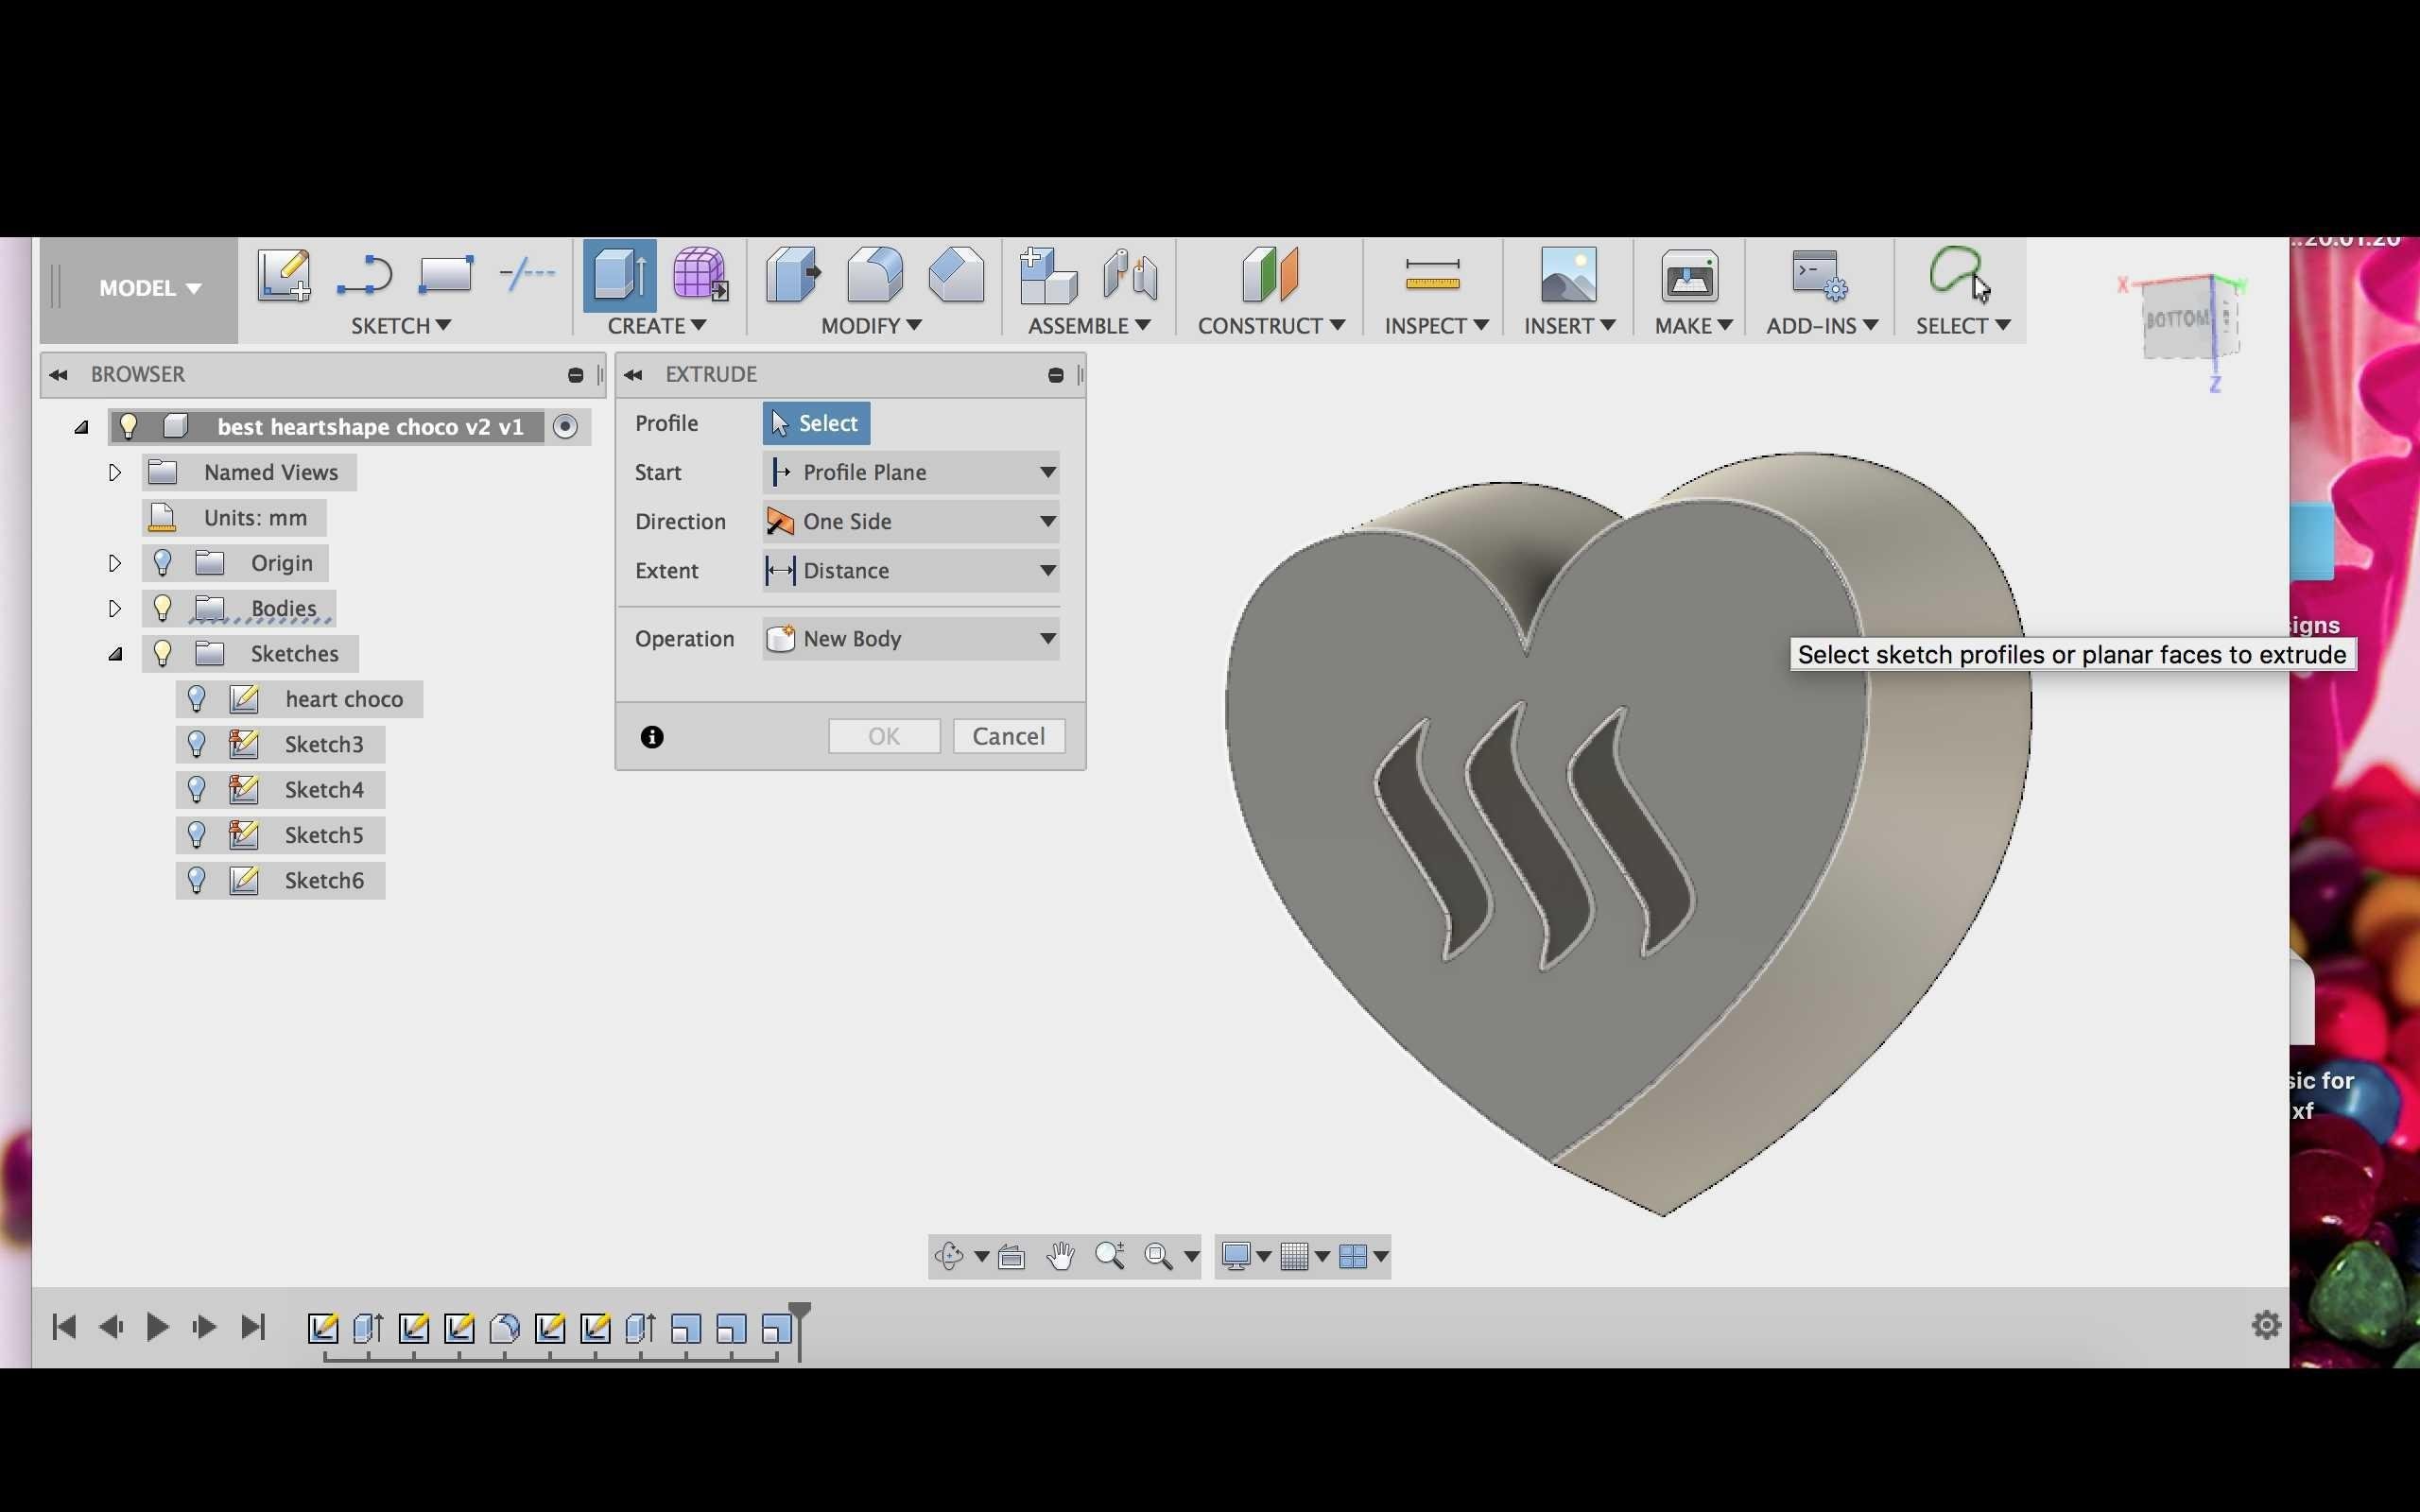Open the Create Form tool
The image size is (2420, 1512).
click(700, 274)
